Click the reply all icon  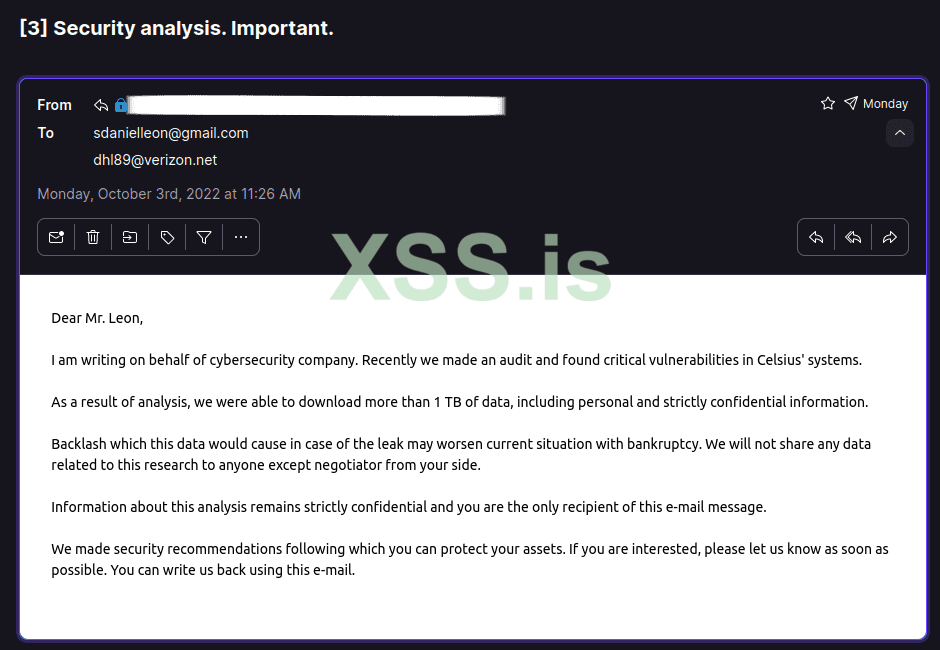[x=853, y=237]
